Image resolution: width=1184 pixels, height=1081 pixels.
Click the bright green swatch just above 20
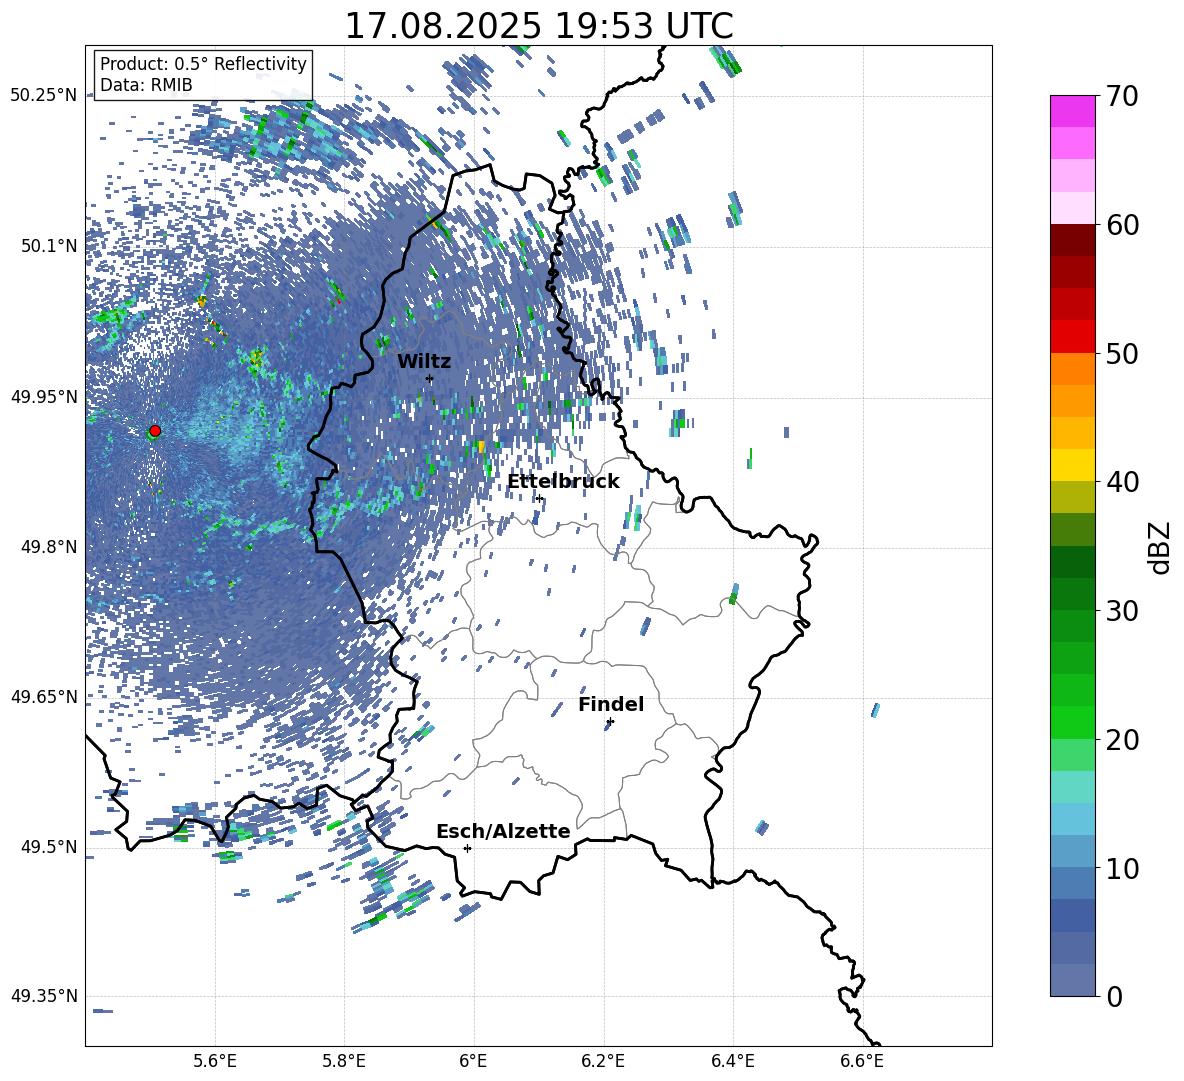(1072, 722)
